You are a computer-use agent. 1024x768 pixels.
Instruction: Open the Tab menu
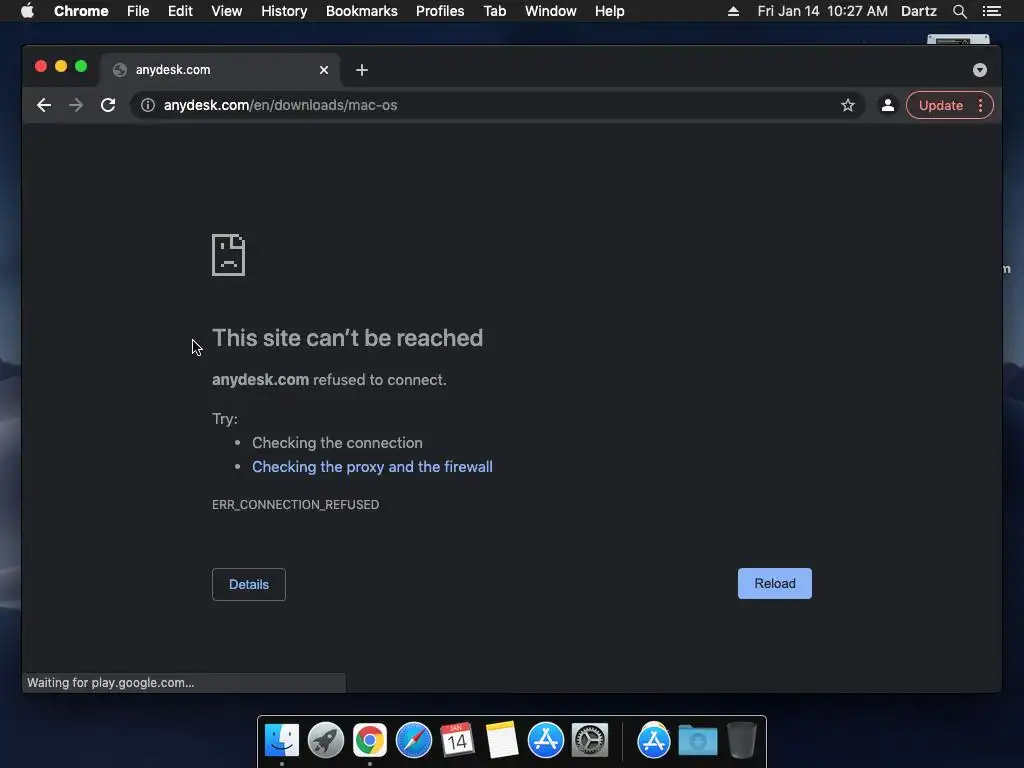(x=494, y=11)
